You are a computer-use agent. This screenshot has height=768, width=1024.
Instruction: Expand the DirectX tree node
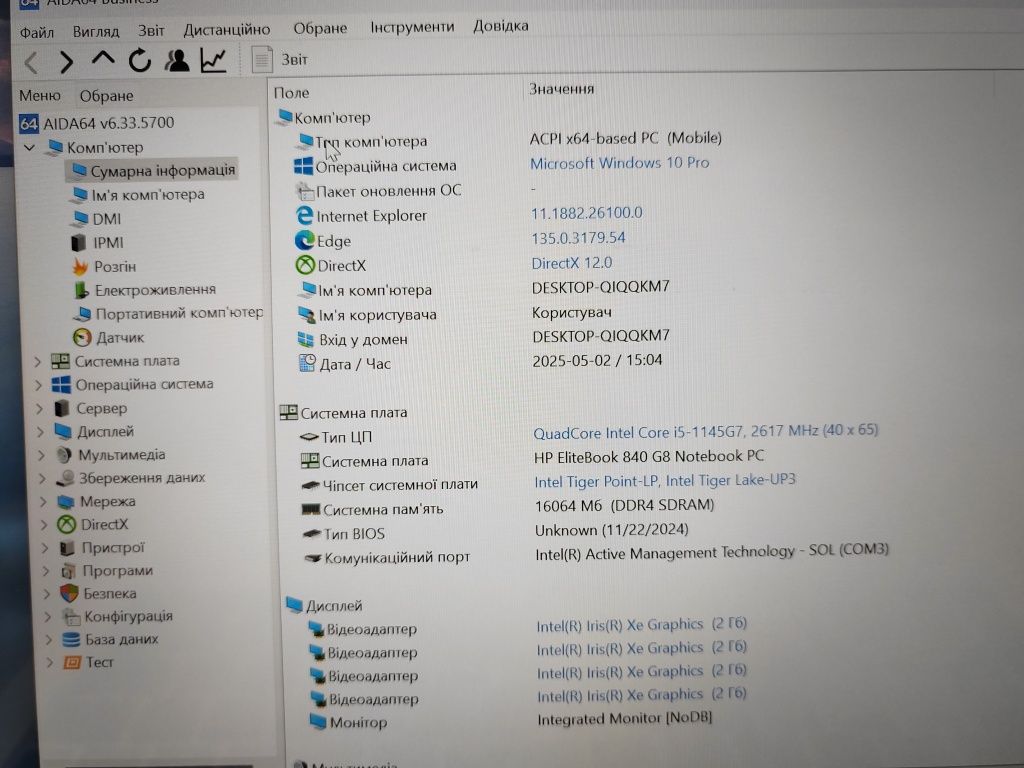tap(44, 524)
